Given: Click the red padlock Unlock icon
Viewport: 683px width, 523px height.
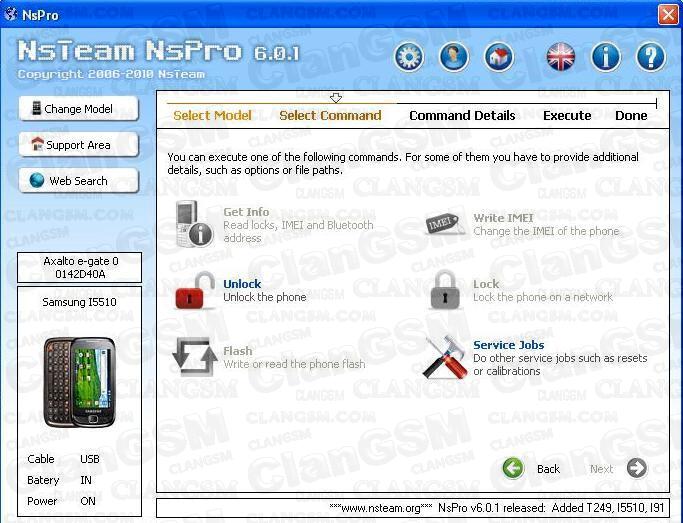Looking at the screenshot, I should tap(194, 291).
